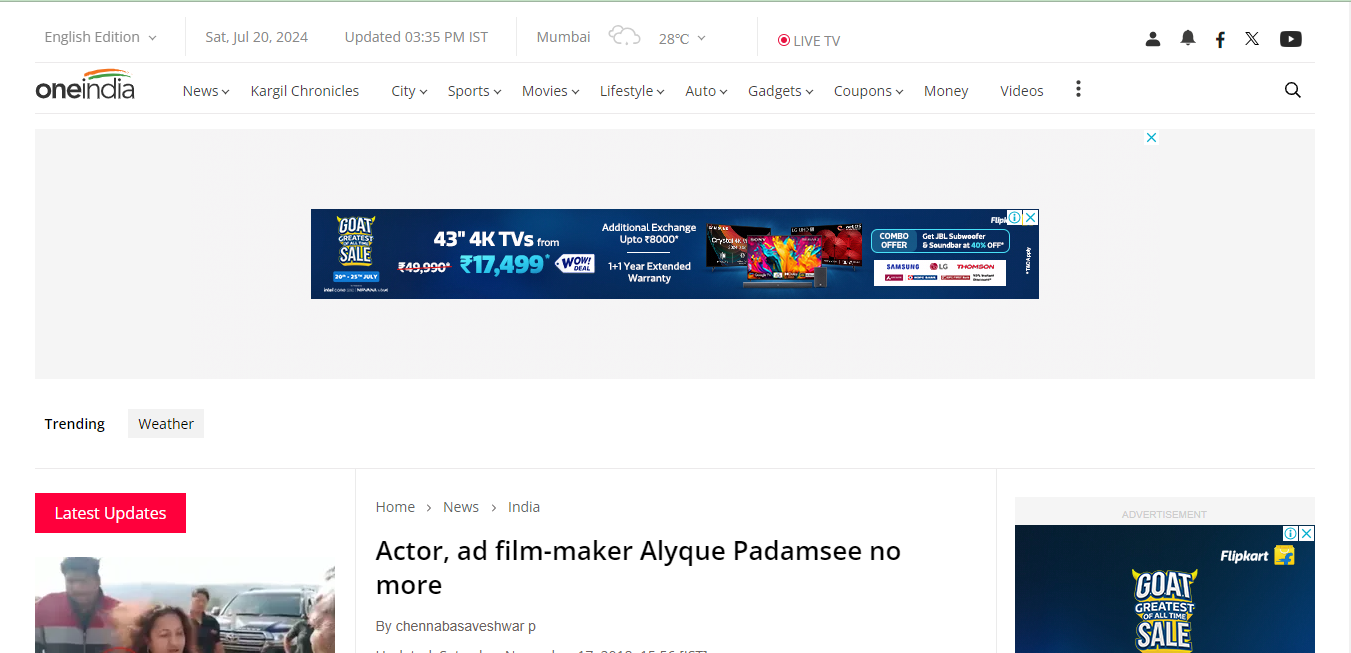Click the notification bell icon
1351x653 pixels.
pyautogui.click(x=1187, y=38)
